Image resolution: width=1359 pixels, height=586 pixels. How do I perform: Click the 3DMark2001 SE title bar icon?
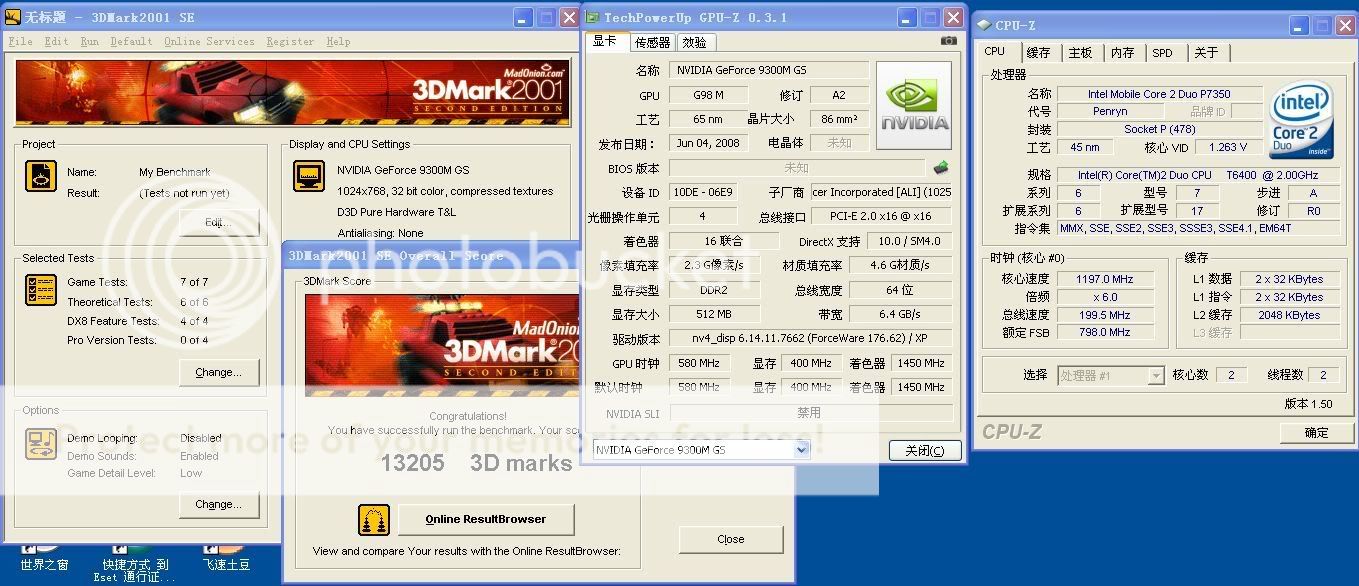pos(13,16)
